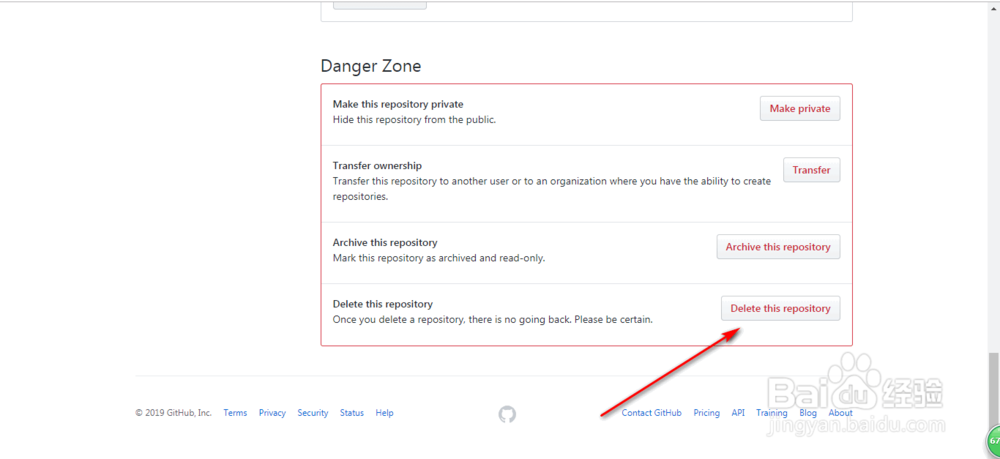The height and width of the screenshot is (459, 1000).
Task: Click the Delete this repository button
Action: (780, 309)
